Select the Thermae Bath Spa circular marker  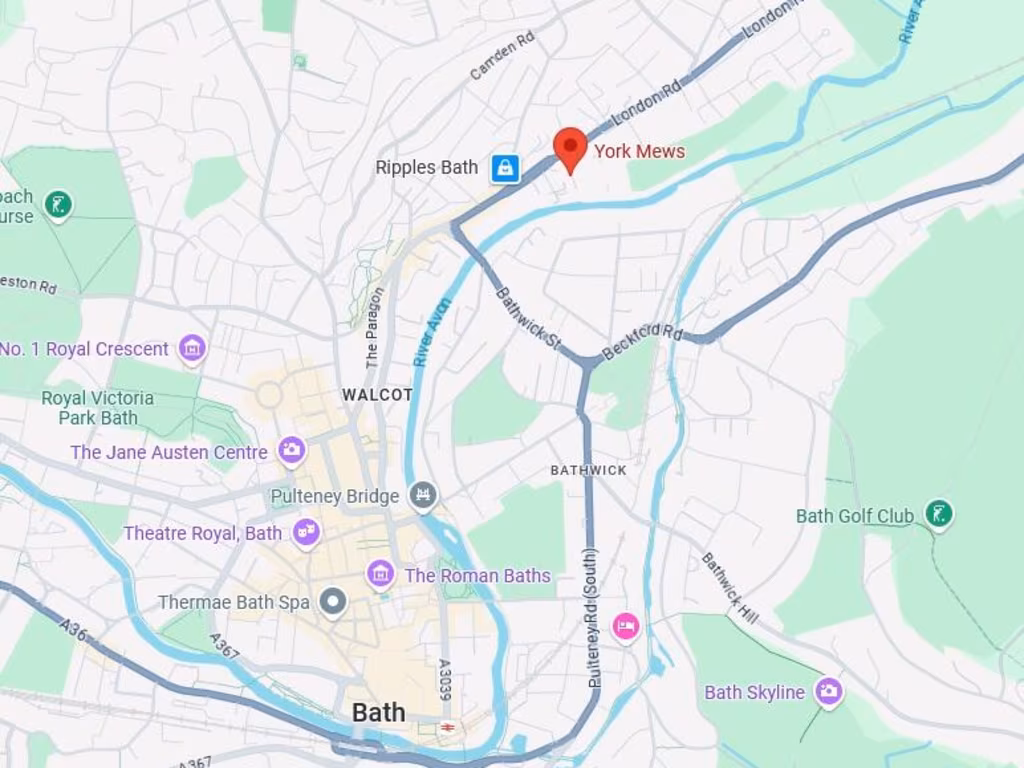pos(333,601)
